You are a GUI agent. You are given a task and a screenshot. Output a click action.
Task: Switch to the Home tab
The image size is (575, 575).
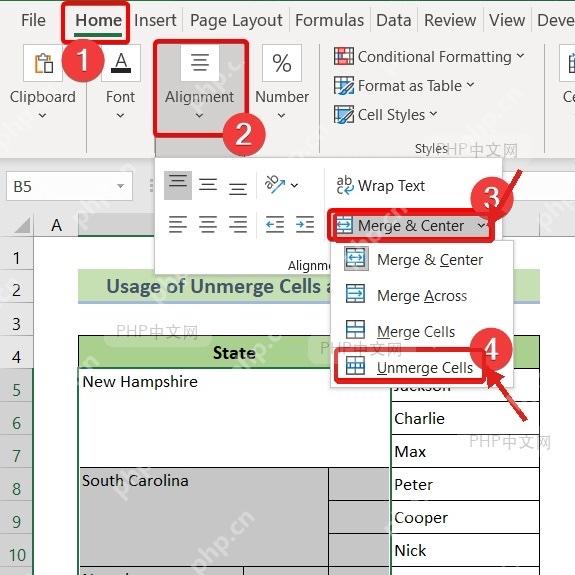click(98, 20)
